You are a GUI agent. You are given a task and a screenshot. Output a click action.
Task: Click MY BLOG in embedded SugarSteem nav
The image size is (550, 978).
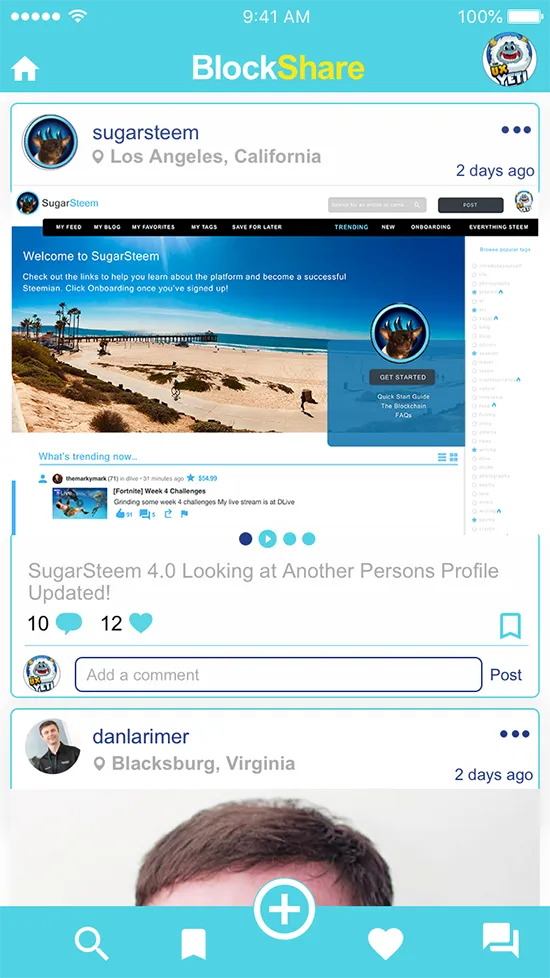pos(107,227)
